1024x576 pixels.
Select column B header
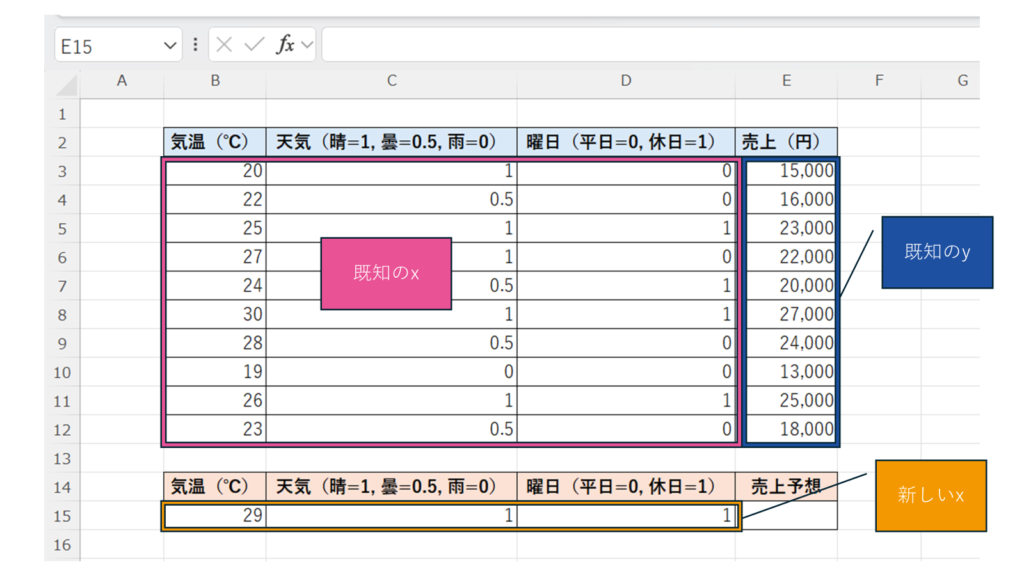point(215,81)
